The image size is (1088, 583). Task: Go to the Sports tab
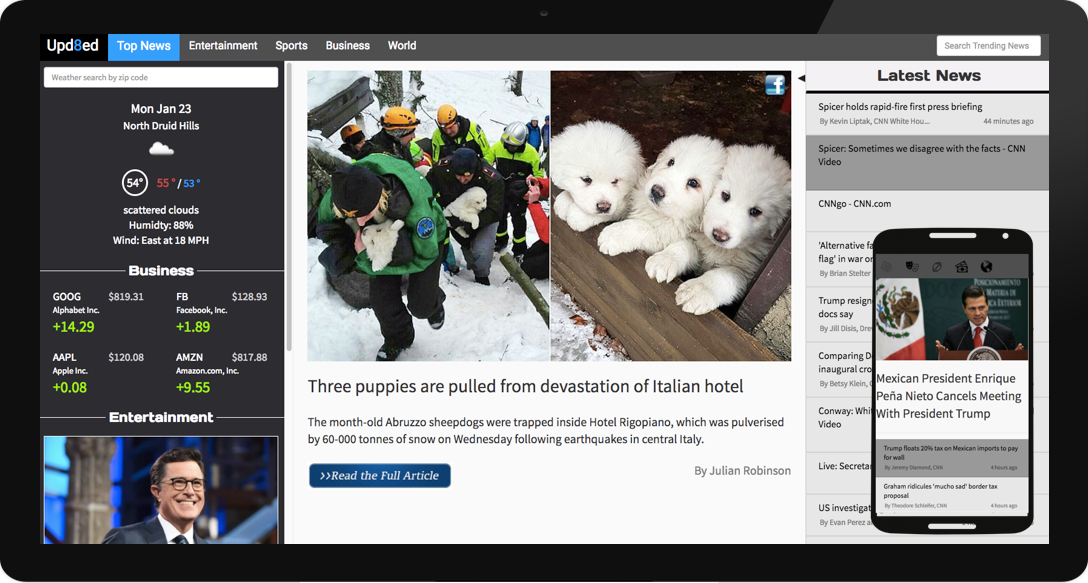(x=291, y=46)
